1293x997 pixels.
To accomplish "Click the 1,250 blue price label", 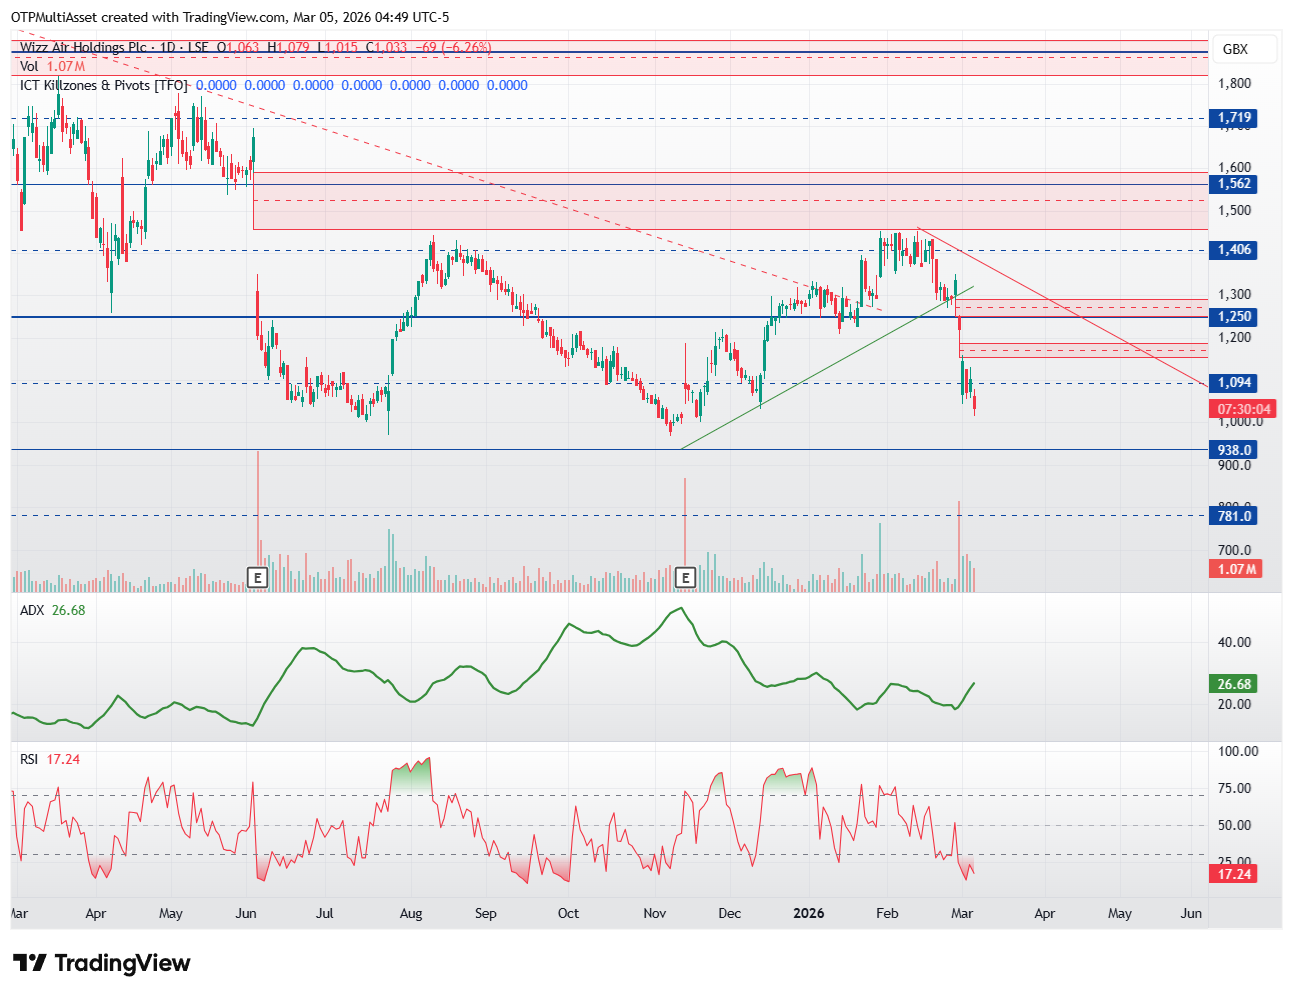I will [1234, 317].
